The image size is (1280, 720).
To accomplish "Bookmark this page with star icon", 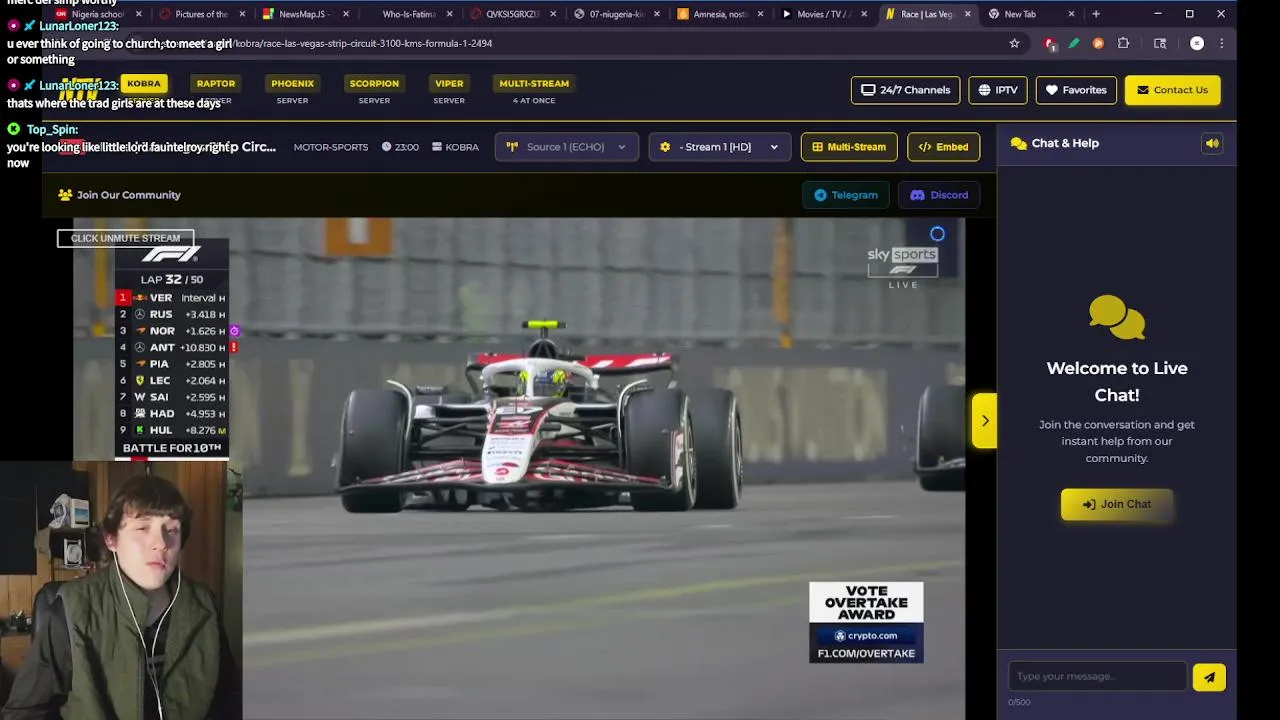I will (1014, 43).
